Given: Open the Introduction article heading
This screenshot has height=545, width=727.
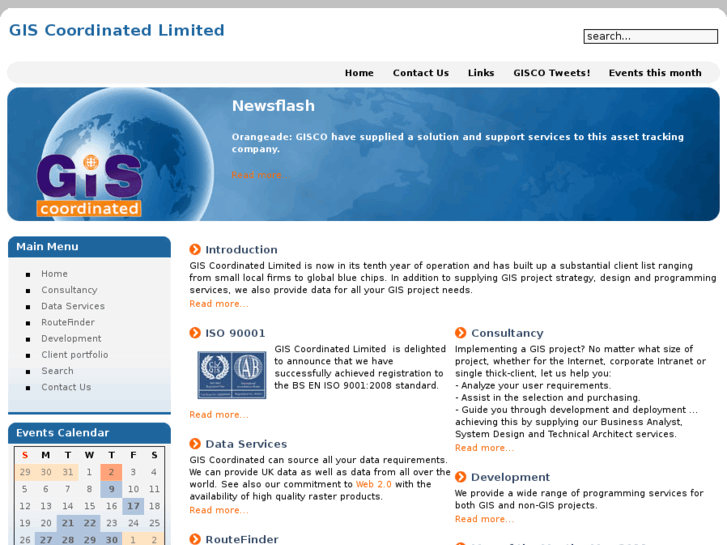Looking at the screenshot, I should tap(241, 250).
